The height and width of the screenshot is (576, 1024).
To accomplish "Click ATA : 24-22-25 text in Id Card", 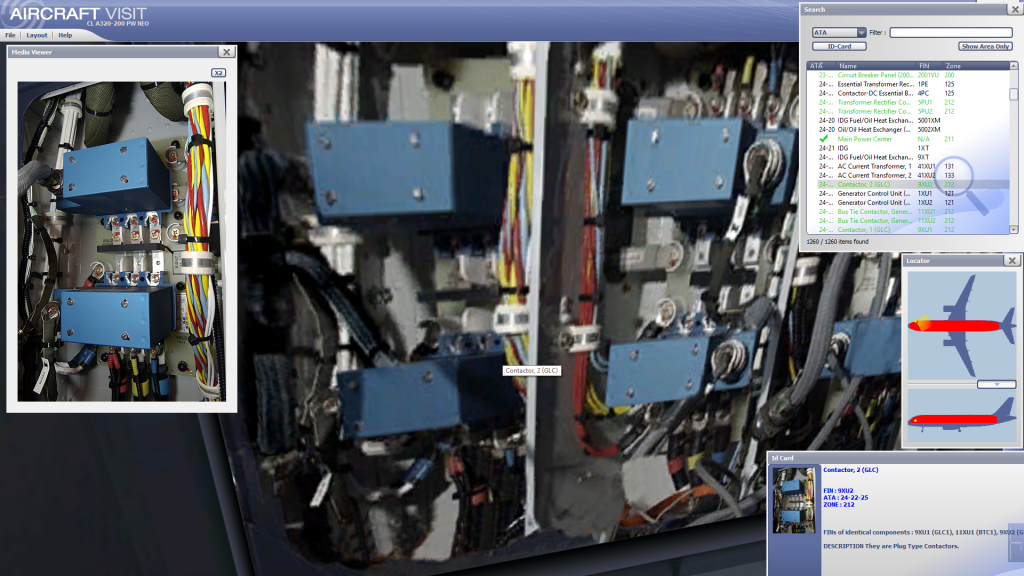I will pyautogui.click(x=846, y=498).
